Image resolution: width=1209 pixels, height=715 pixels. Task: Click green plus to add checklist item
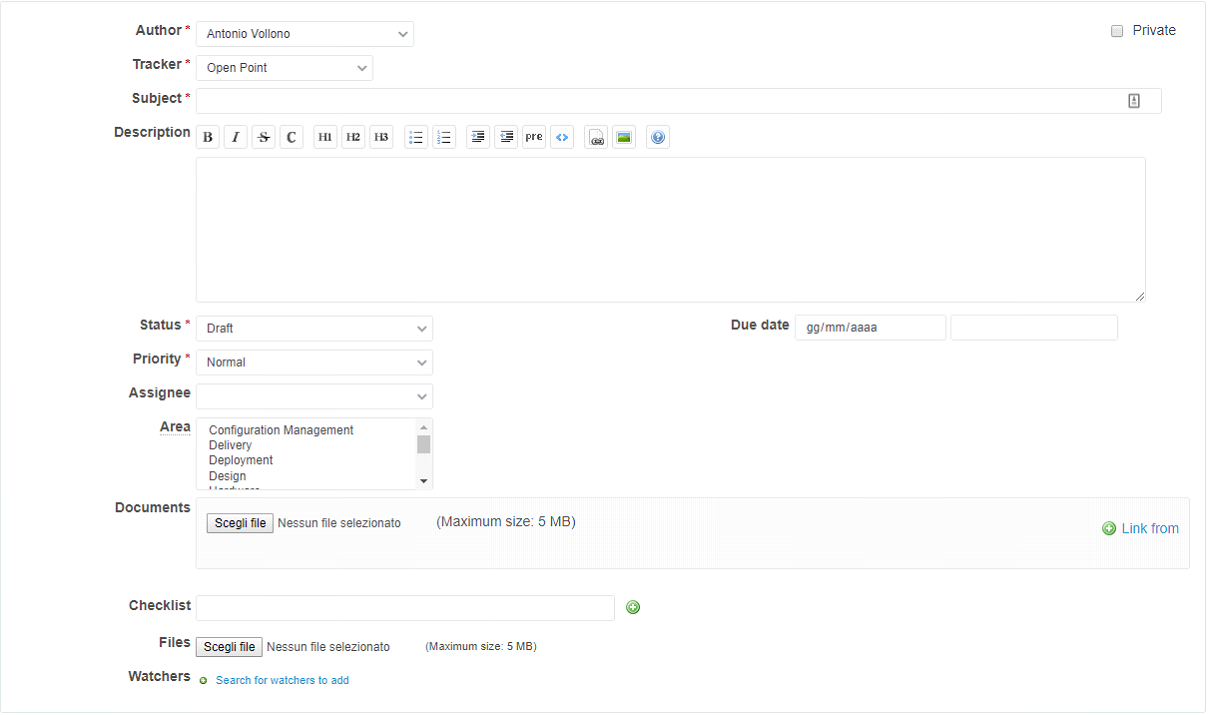click(x=633, y=607)
